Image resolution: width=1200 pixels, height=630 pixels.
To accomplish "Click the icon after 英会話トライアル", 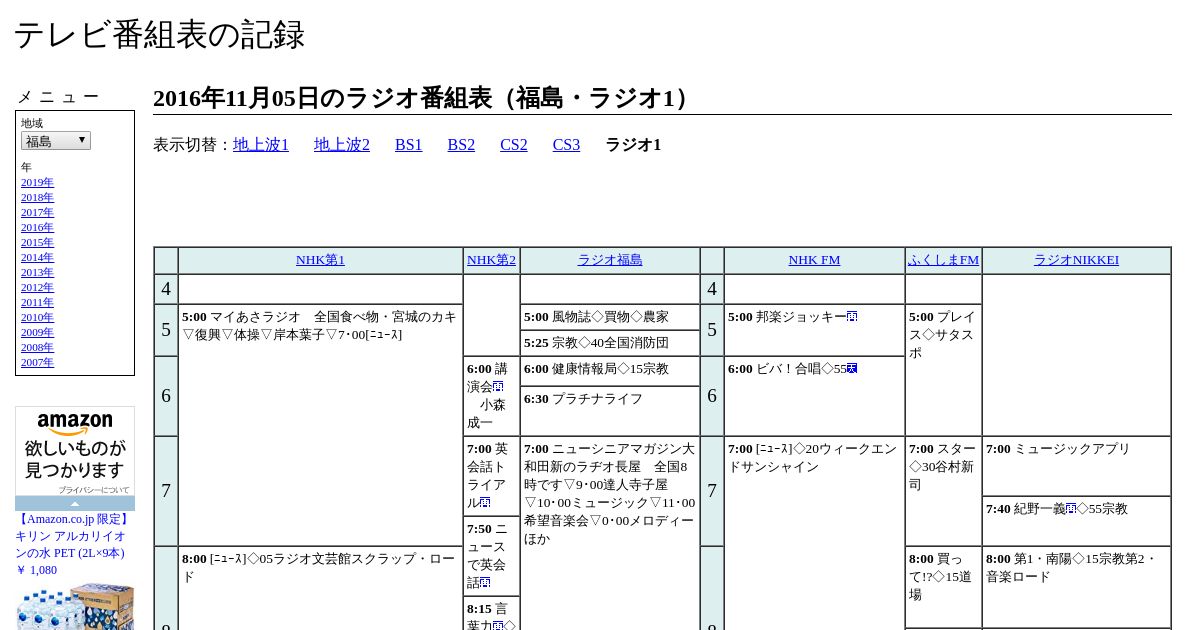I will [485, 503].
